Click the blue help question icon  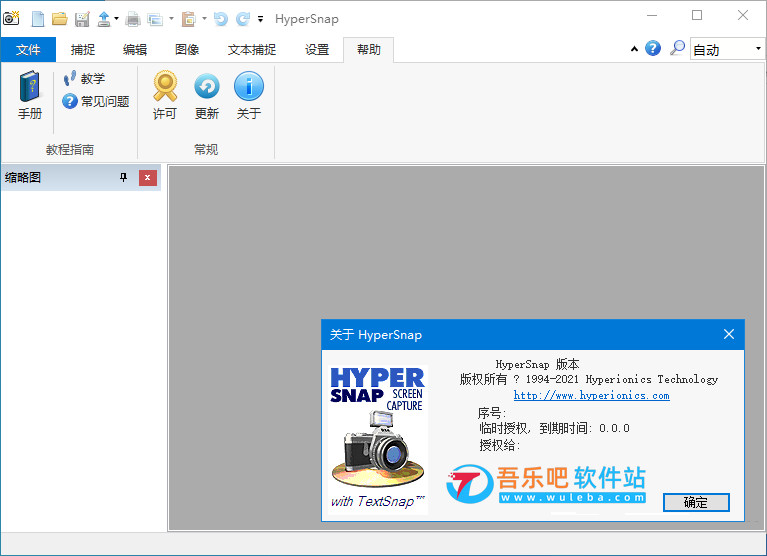pos(653,48)
